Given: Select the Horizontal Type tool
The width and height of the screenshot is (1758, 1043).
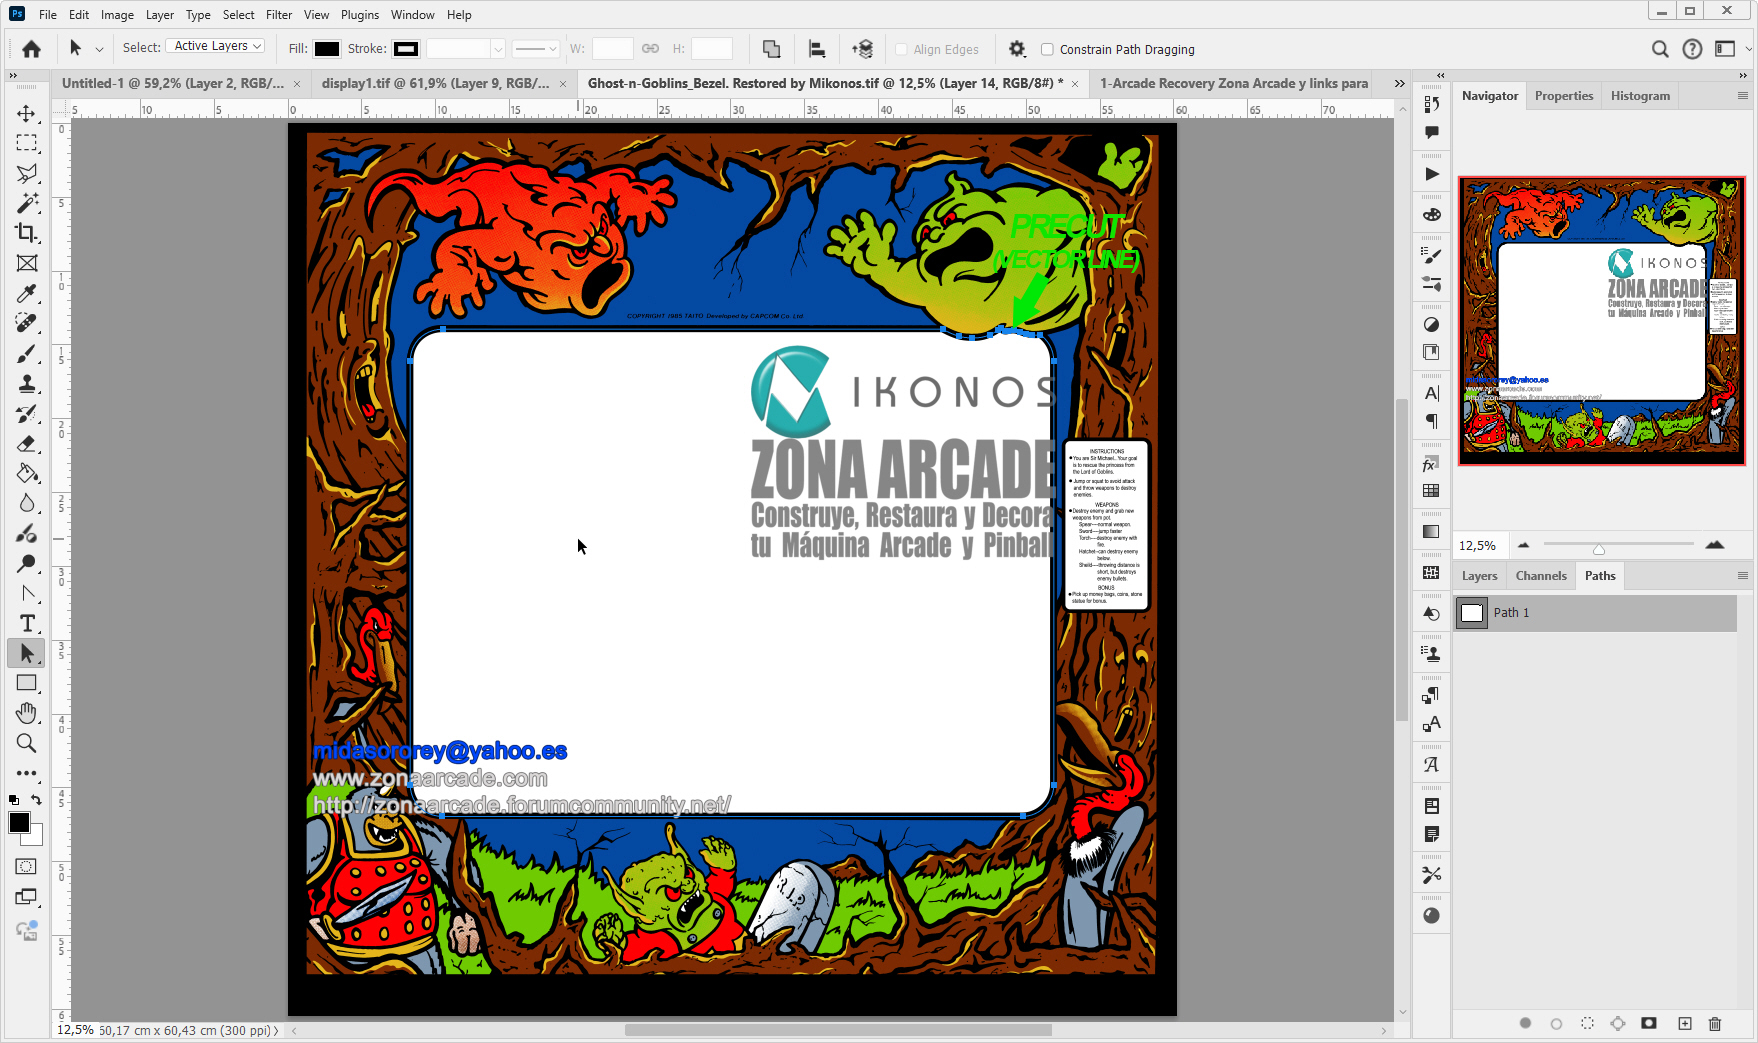Looking at the screenshot, I should (27, 623).
